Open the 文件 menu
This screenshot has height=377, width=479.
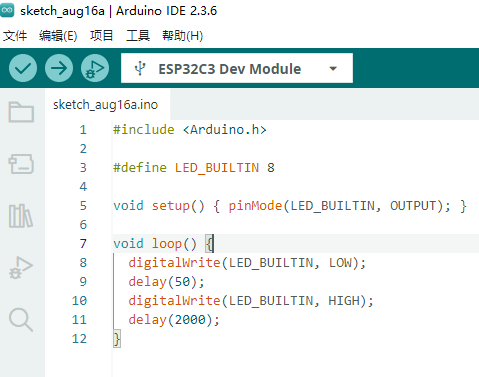15,35
